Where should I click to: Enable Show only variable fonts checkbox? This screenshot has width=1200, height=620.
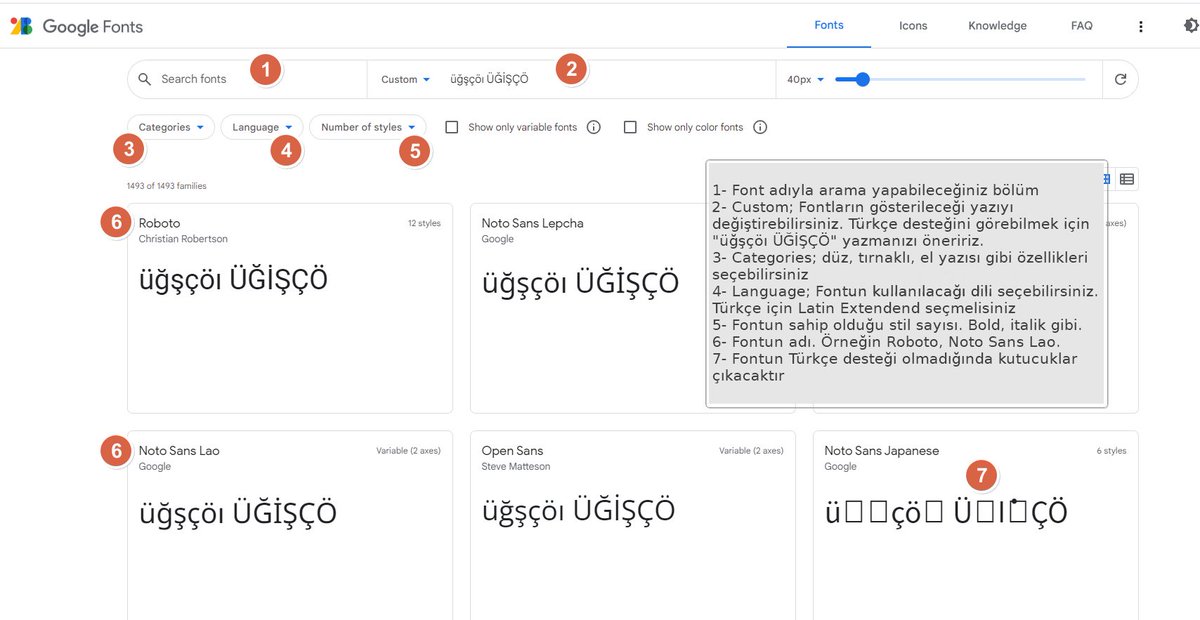pyautogui.click(x=452, y=127)
